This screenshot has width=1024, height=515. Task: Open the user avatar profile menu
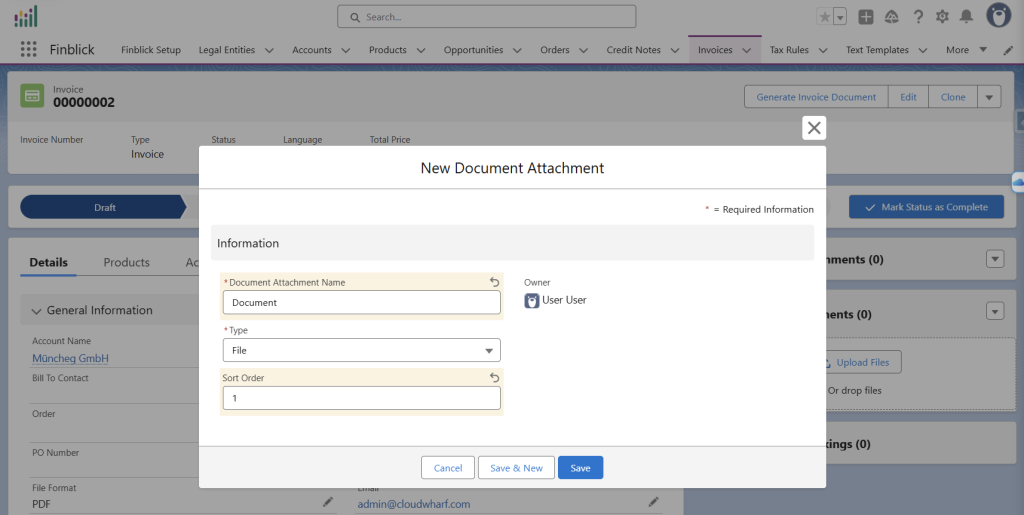997,16
